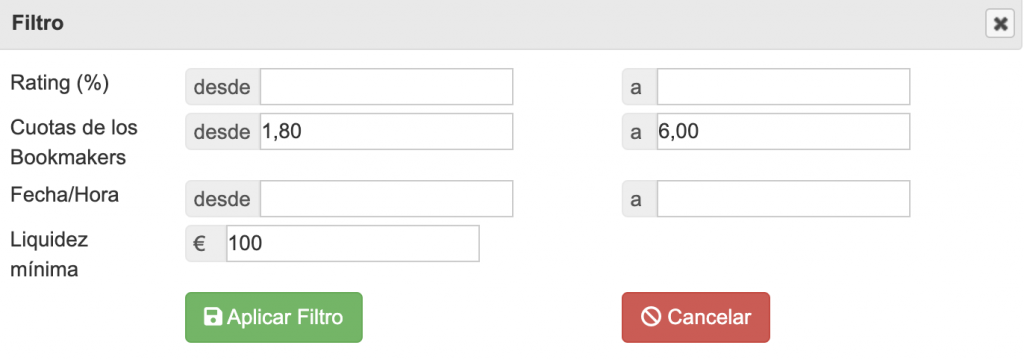This screenshot has height=360, width=1024.
Task: Cancel the filter dialog
Action: [696, 318]
